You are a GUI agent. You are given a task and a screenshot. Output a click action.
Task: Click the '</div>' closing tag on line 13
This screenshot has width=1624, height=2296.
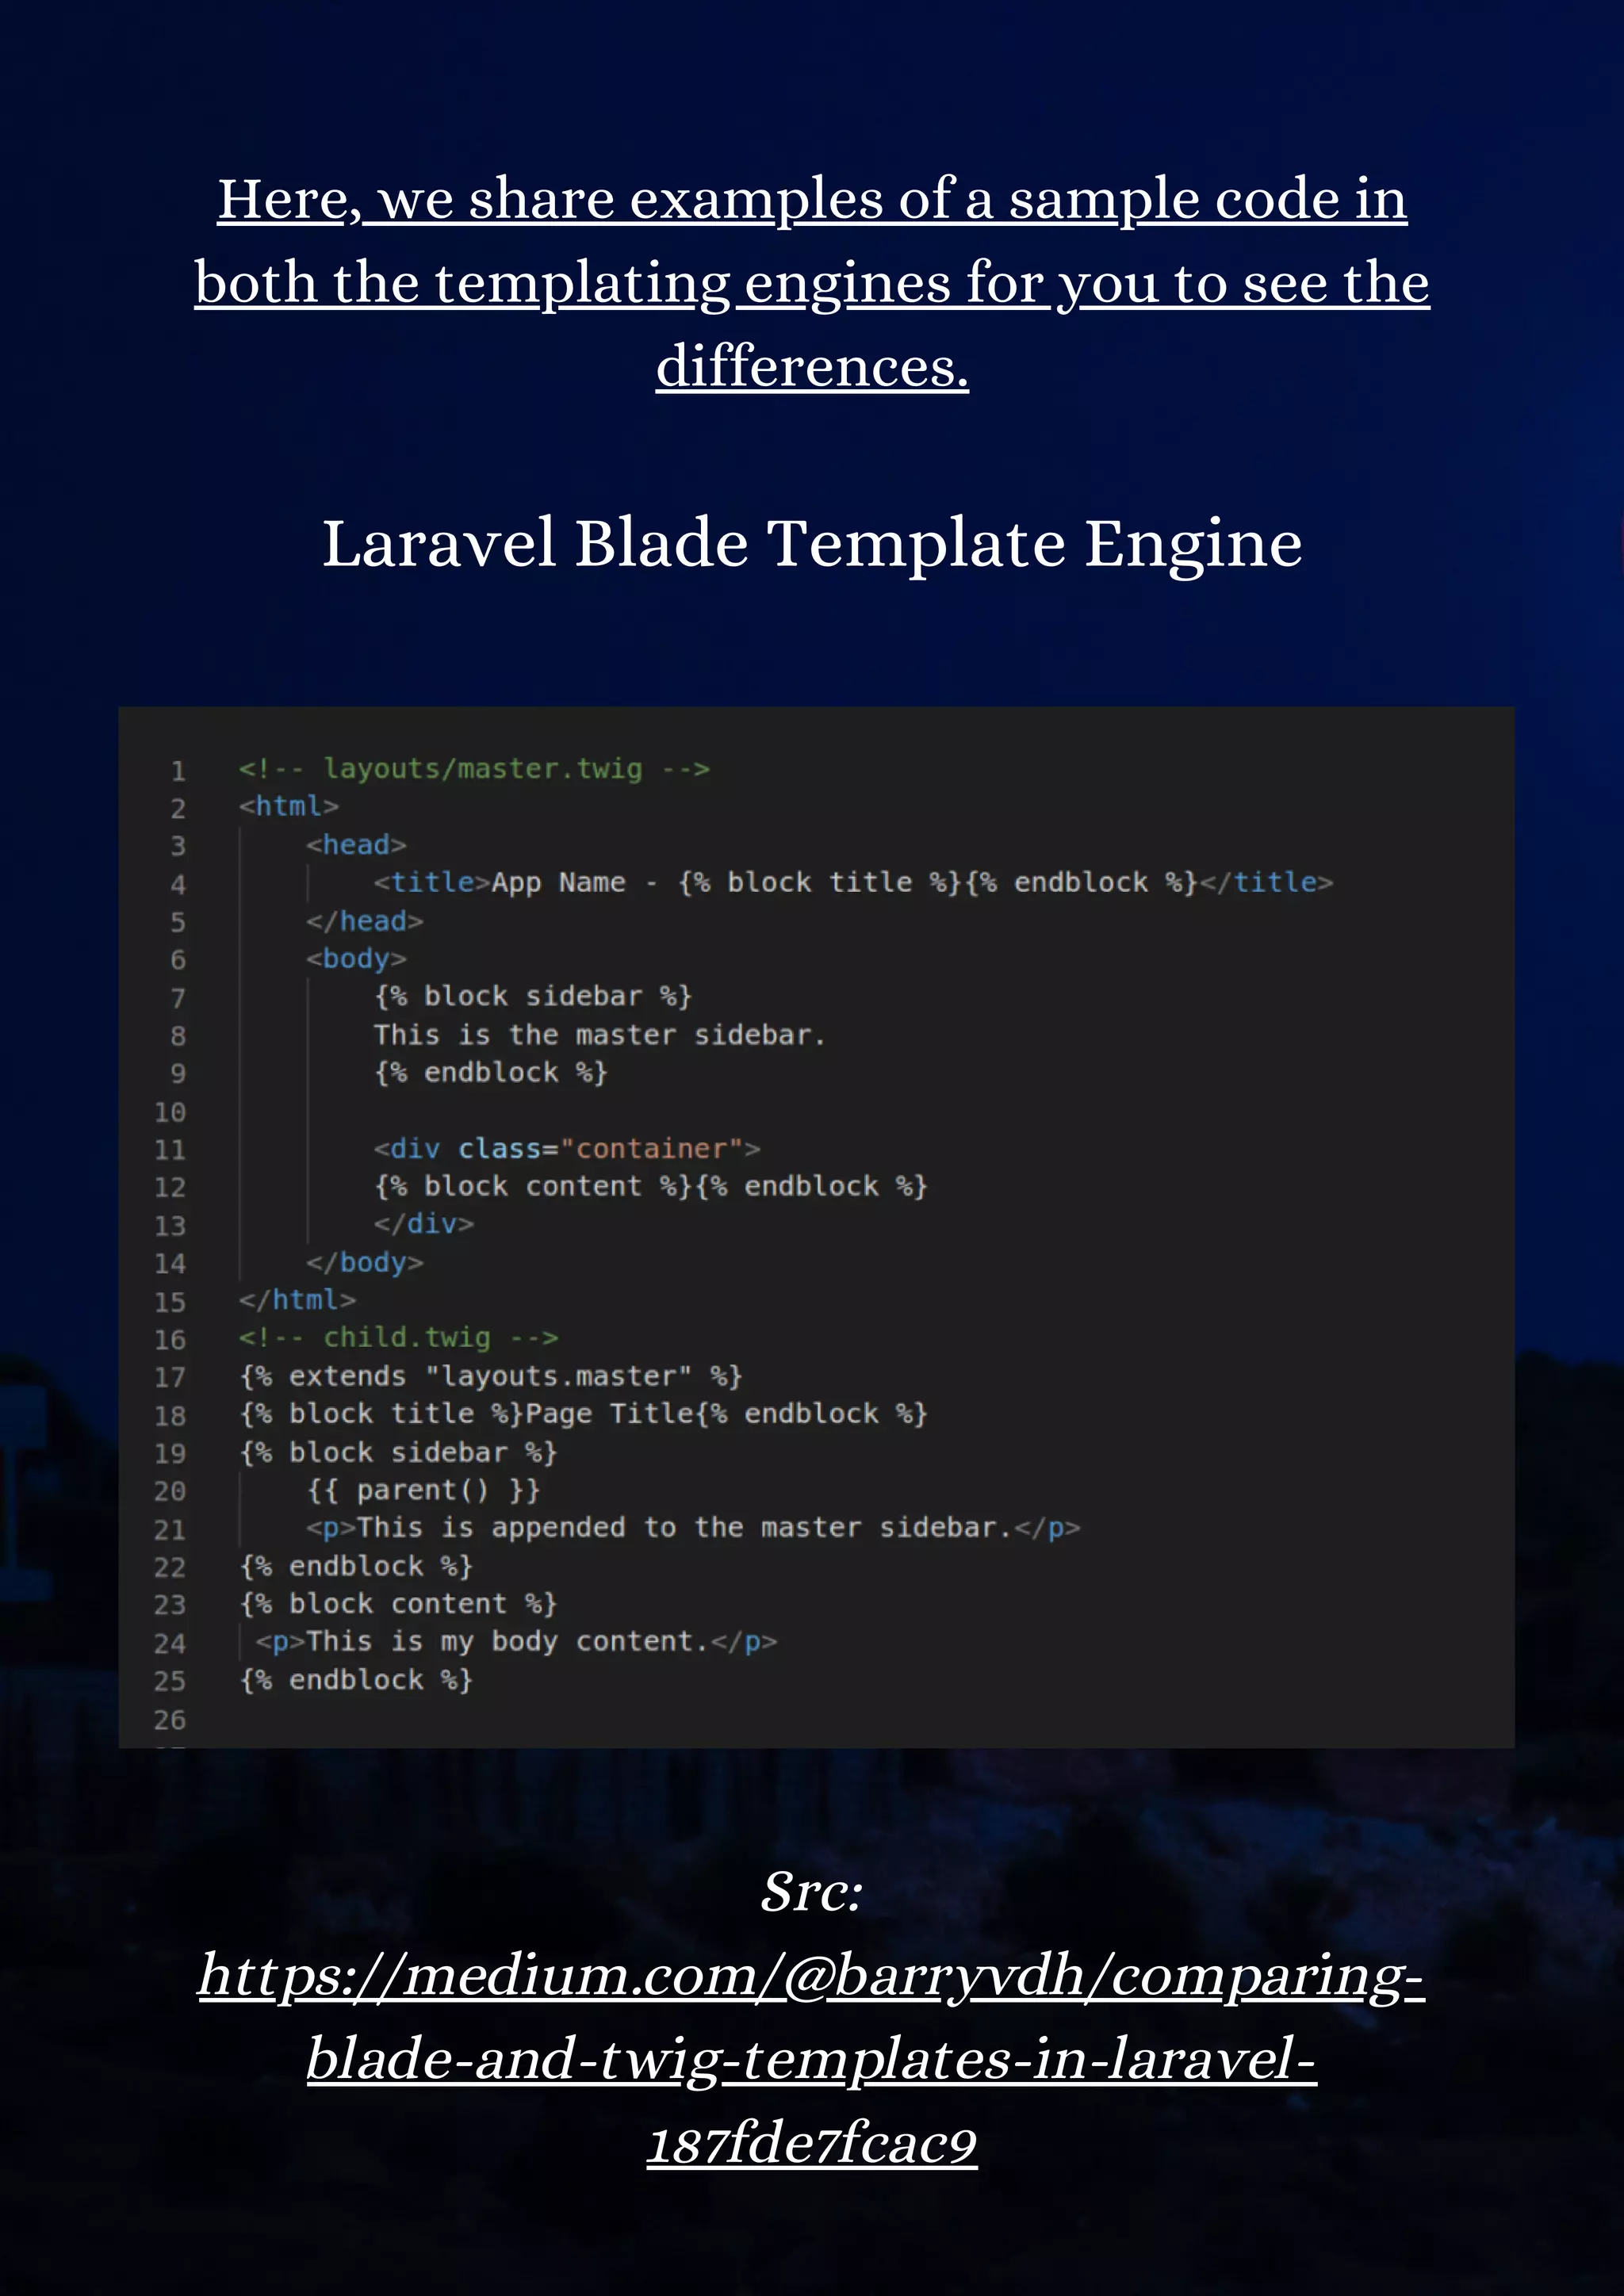pyautogui.click(x=424, y=1224)
